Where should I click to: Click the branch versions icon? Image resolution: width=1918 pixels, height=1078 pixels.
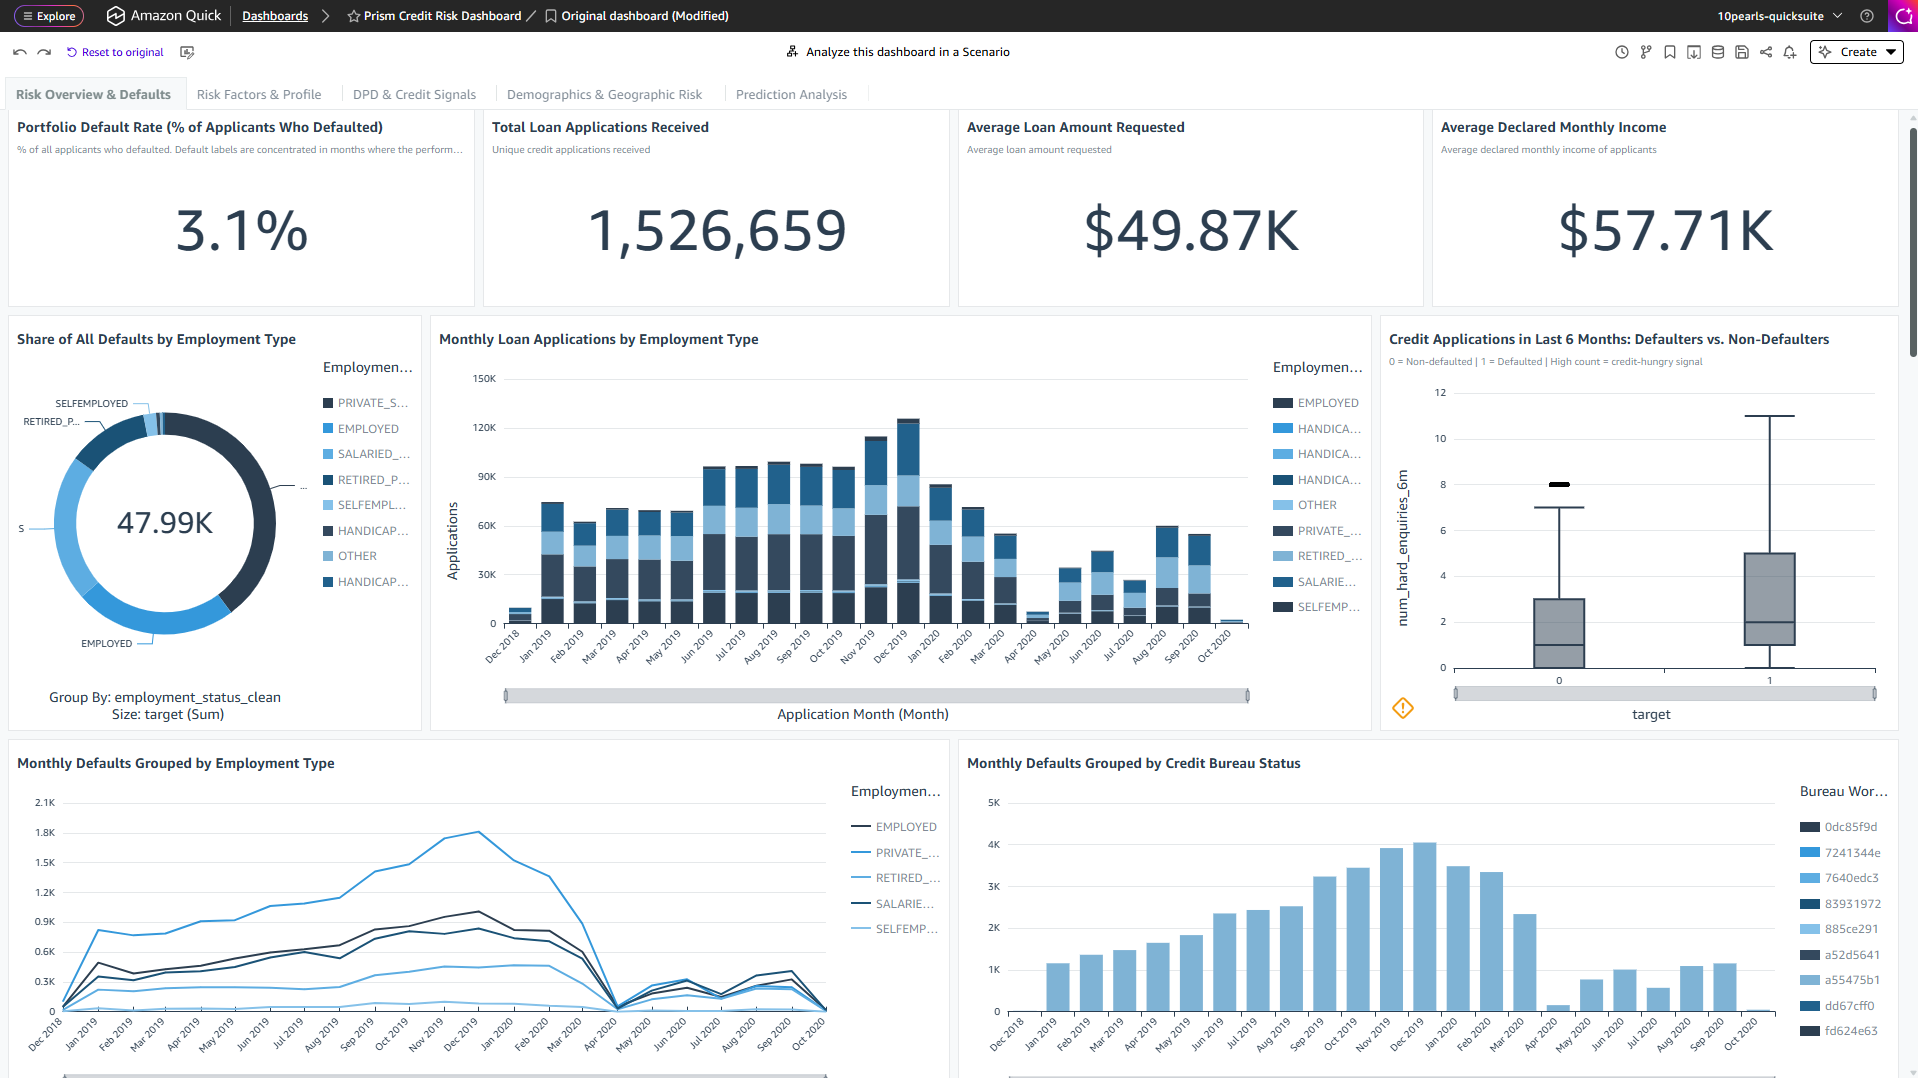(x=1646, y=52)
